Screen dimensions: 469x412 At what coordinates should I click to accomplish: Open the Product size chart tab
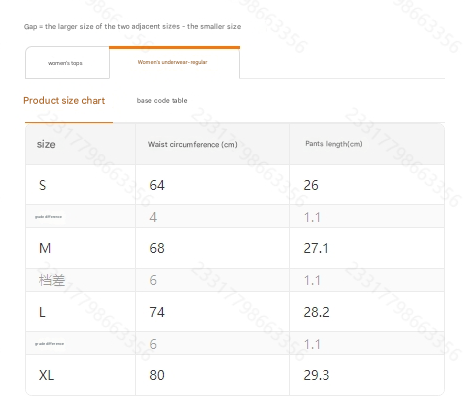[64, 101]
